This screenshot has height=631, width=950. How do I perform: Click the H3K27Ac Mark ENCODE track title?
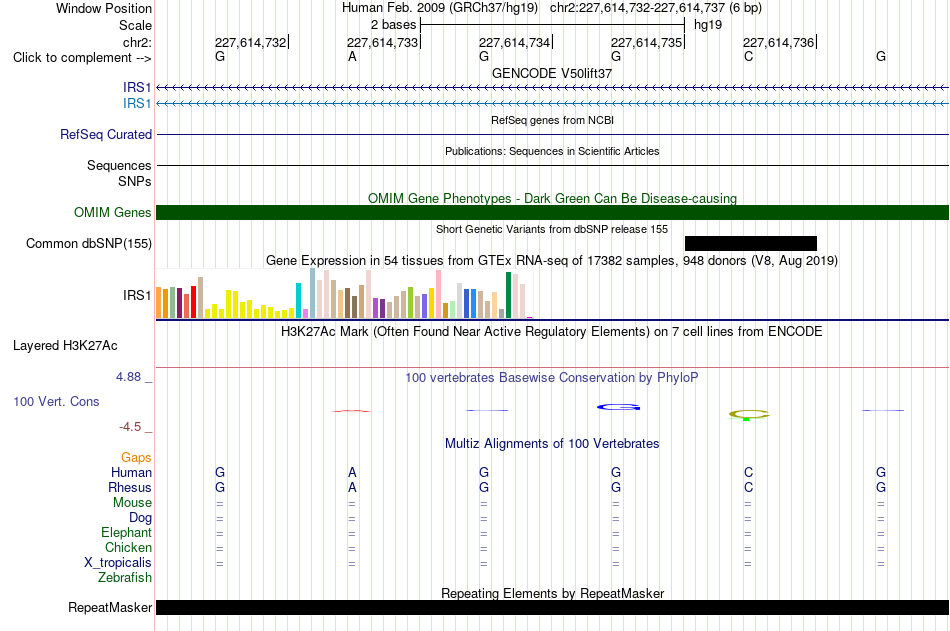coord(552,332)
